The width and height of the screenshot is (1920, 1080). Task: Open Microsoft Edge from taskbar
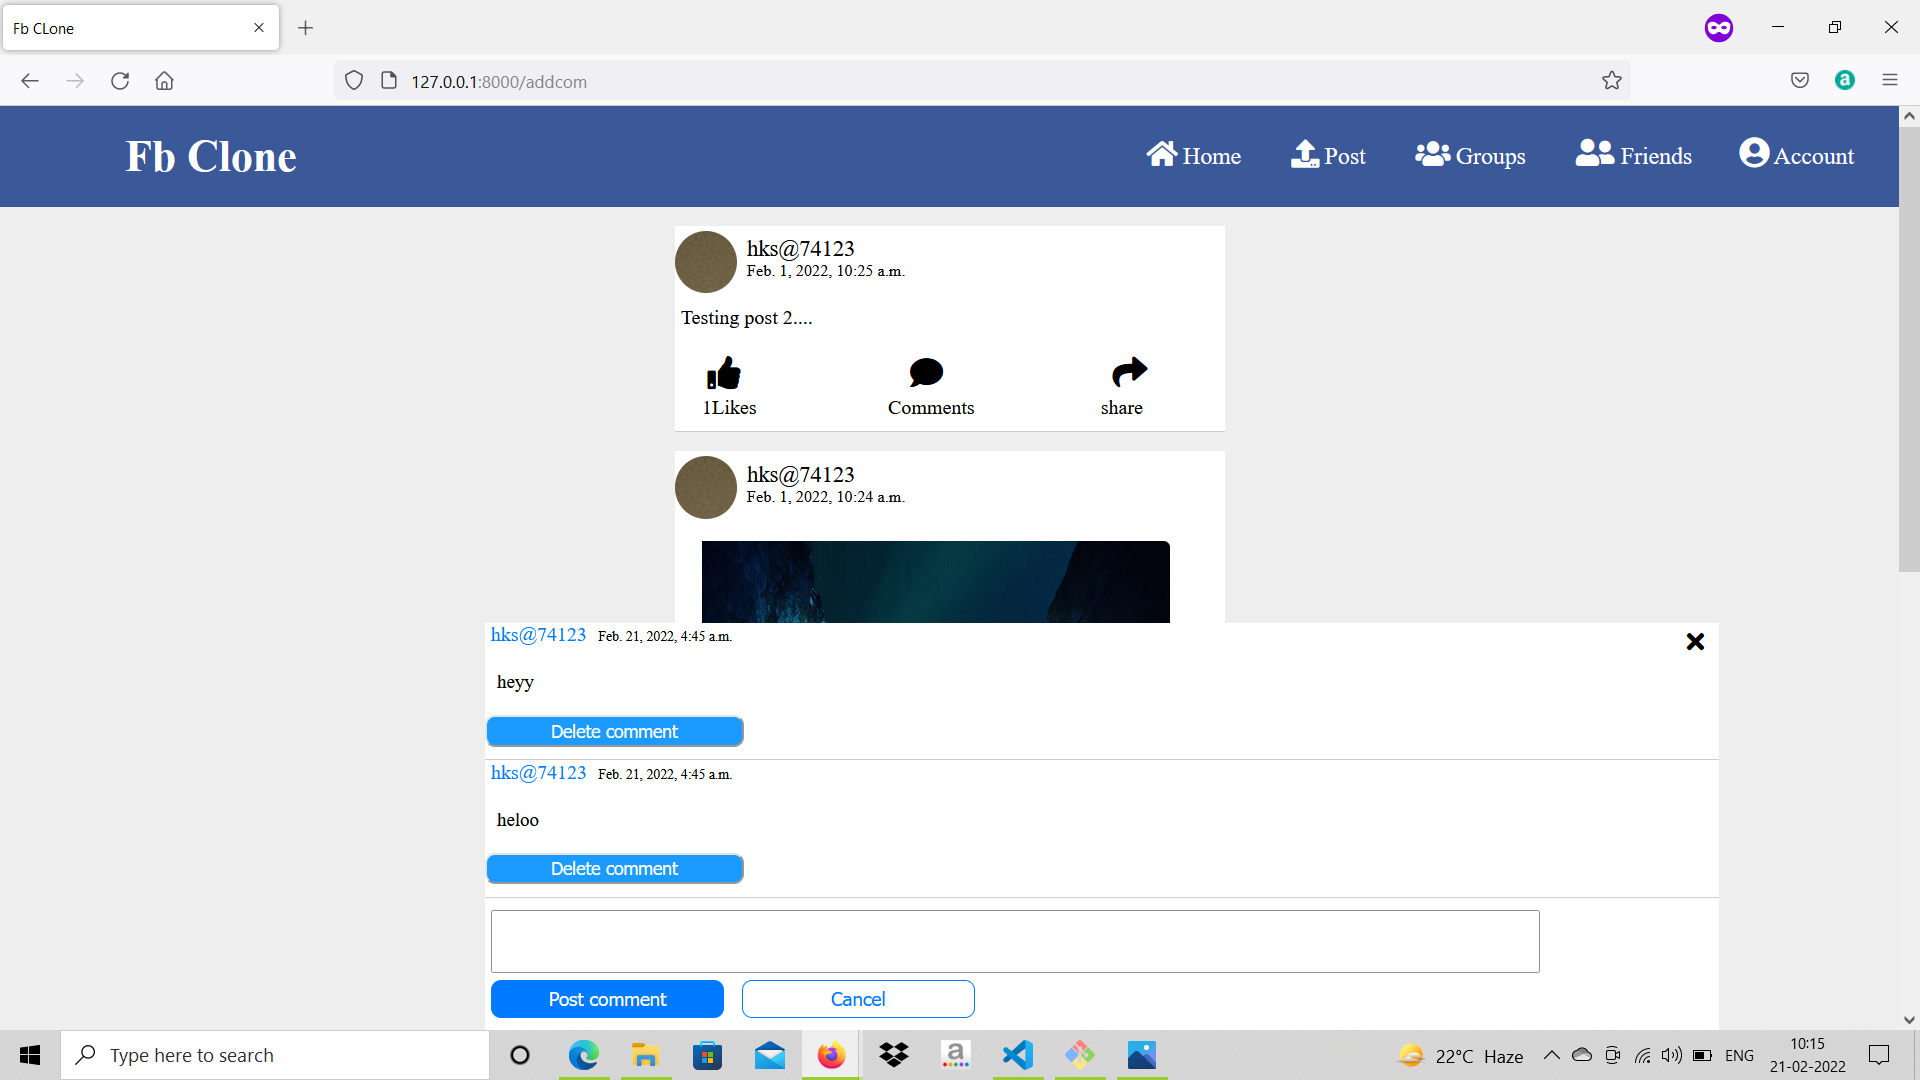tap(584, 1055)
